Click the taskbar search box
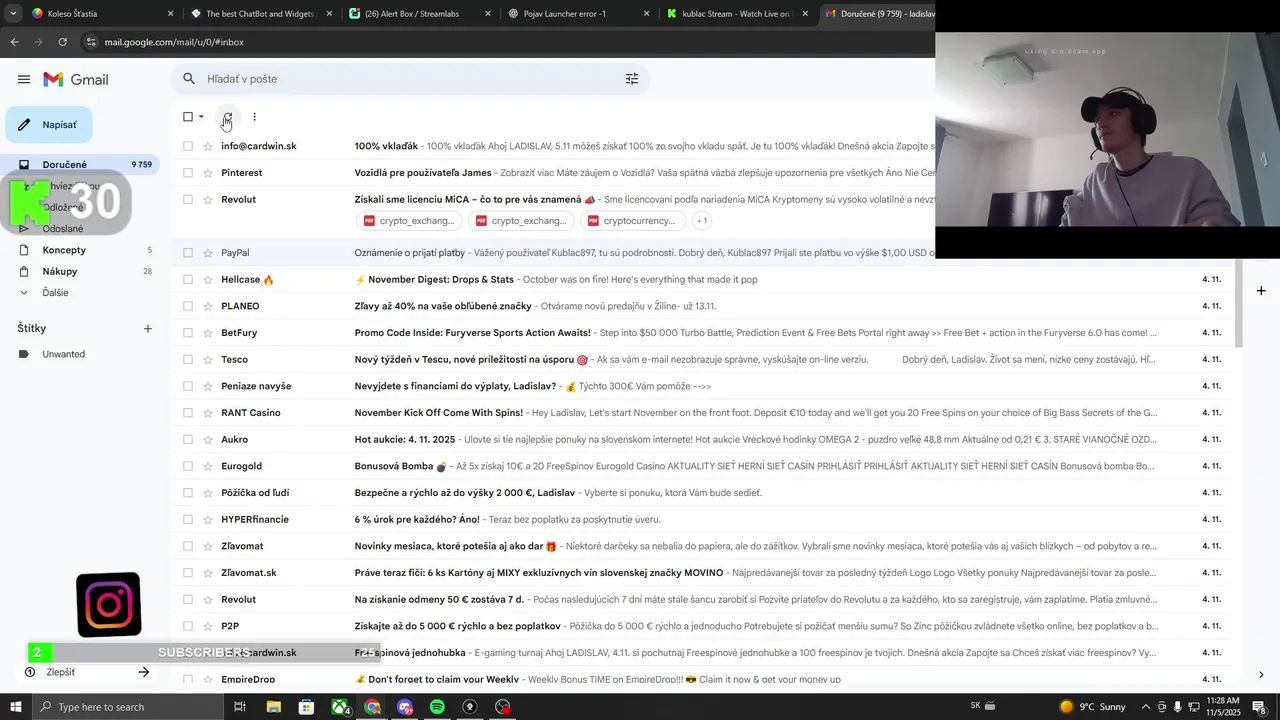Image resolution: width=1280 pixels, height=720 pixels. pyautogui.click(x=129, y=707)
